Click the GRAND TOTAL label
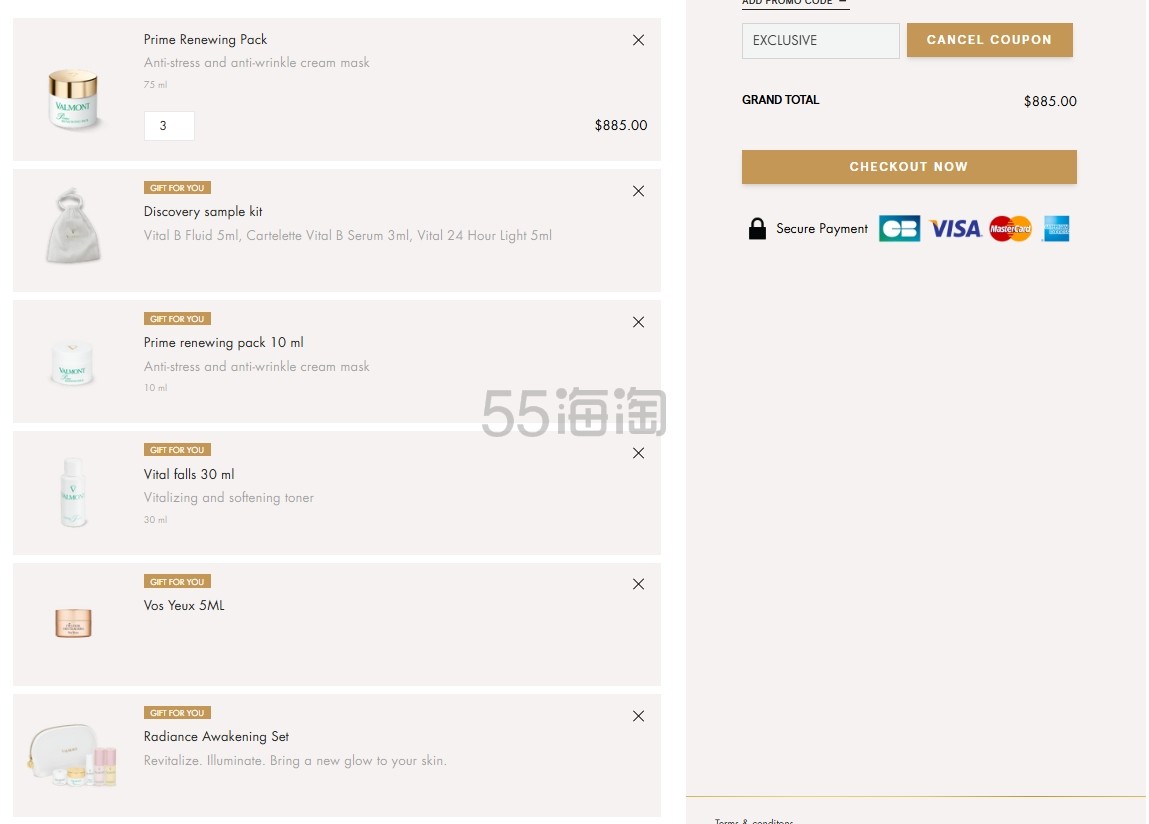This screenshot has height=824, width=1149. pyautogui.click(x=780, y=100)
